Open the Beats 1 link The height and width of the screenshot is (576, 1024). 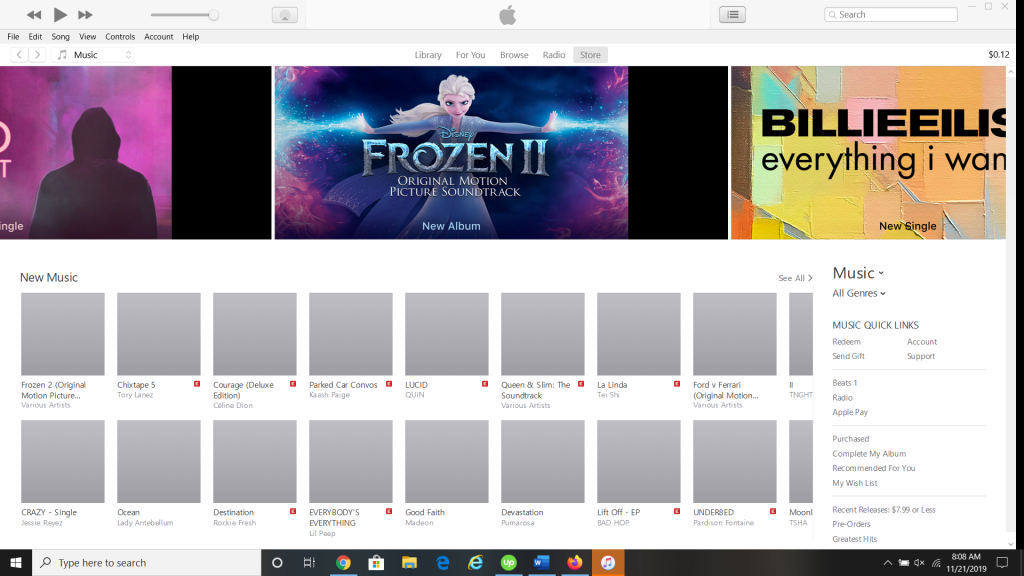coord(844,383)
